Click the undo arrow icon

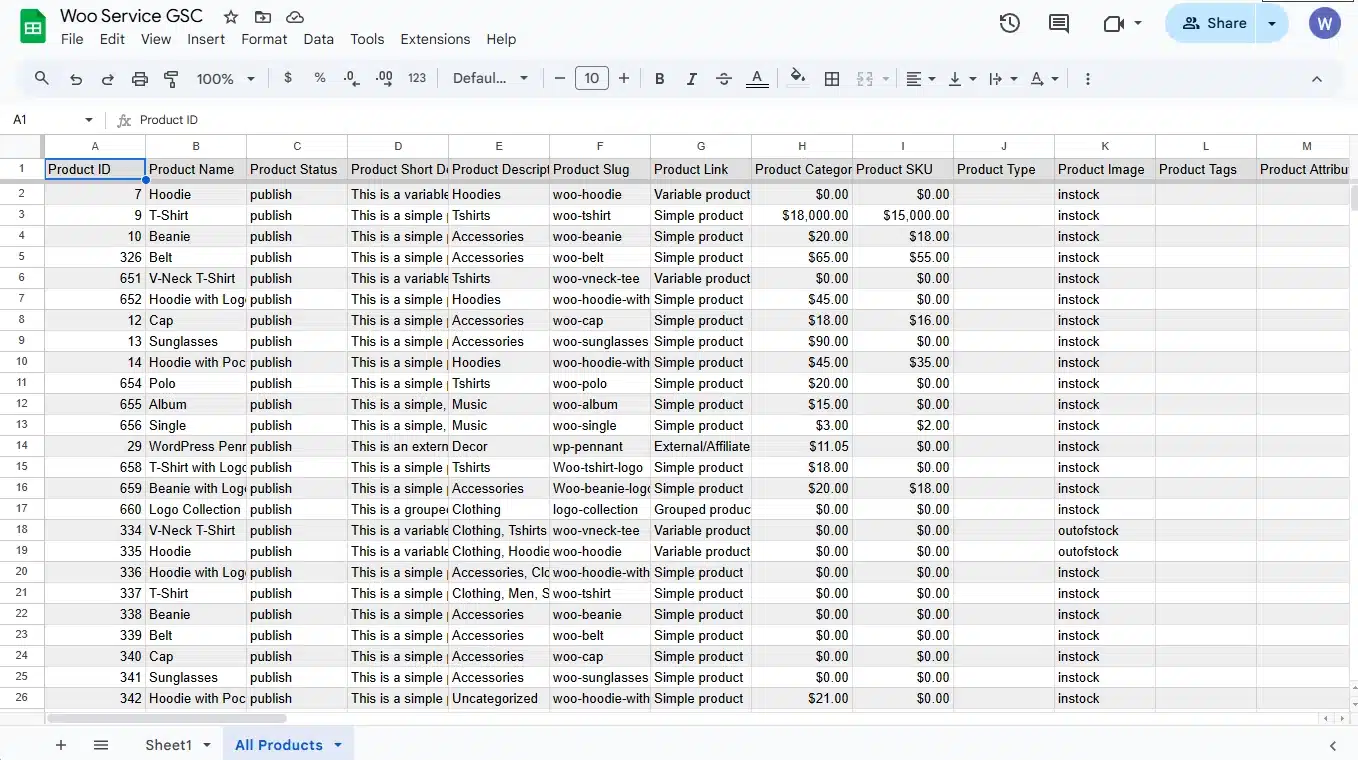[76, 79]
